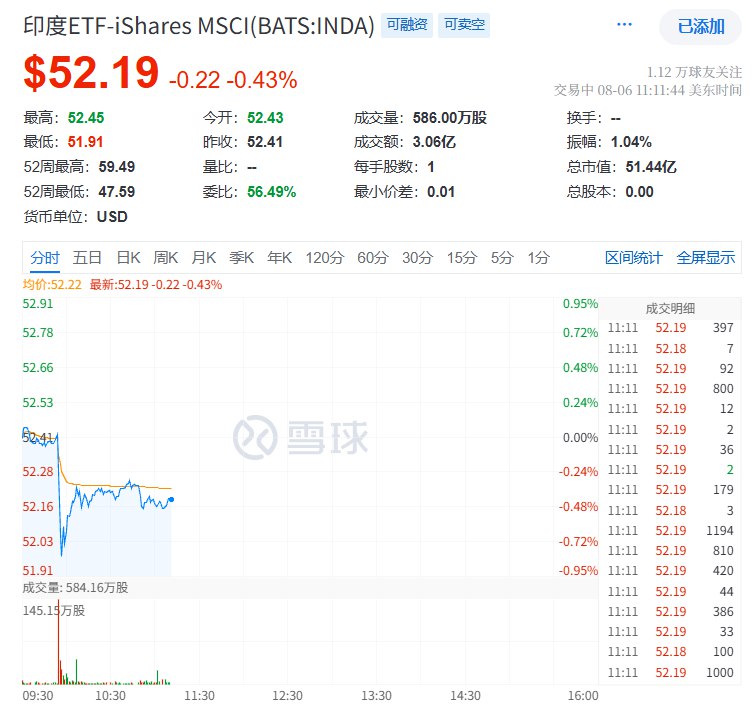The width and height of the screenshot is (755, 721).
Task: Click the 最低 value 51.91
Action: [x=85, y=142]
